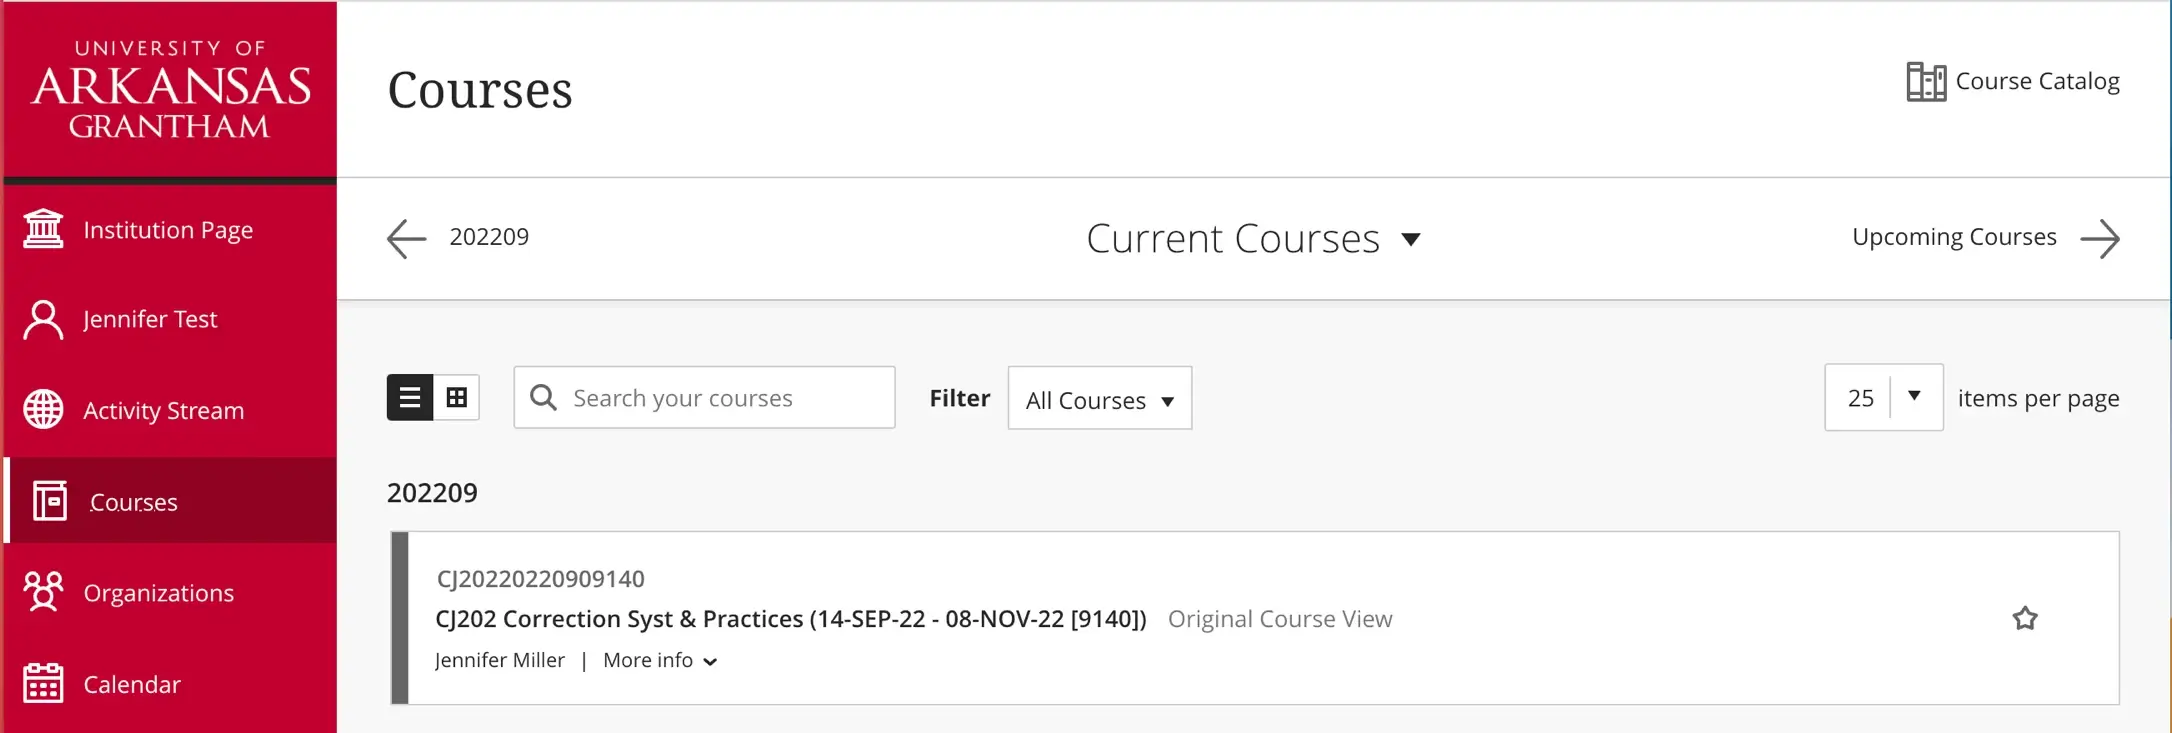Expand More info for CJ202 course
2172x733 pixels.
pos(658,660)
